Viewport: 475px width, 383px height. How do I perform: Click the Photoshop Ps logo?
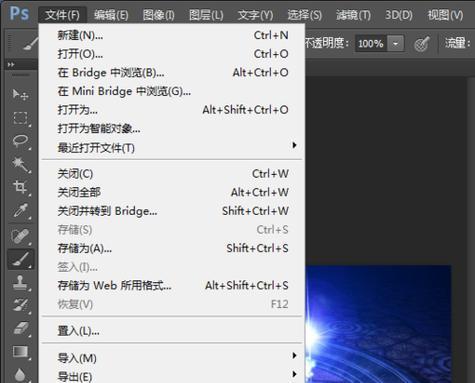click(x=19, y=14)
